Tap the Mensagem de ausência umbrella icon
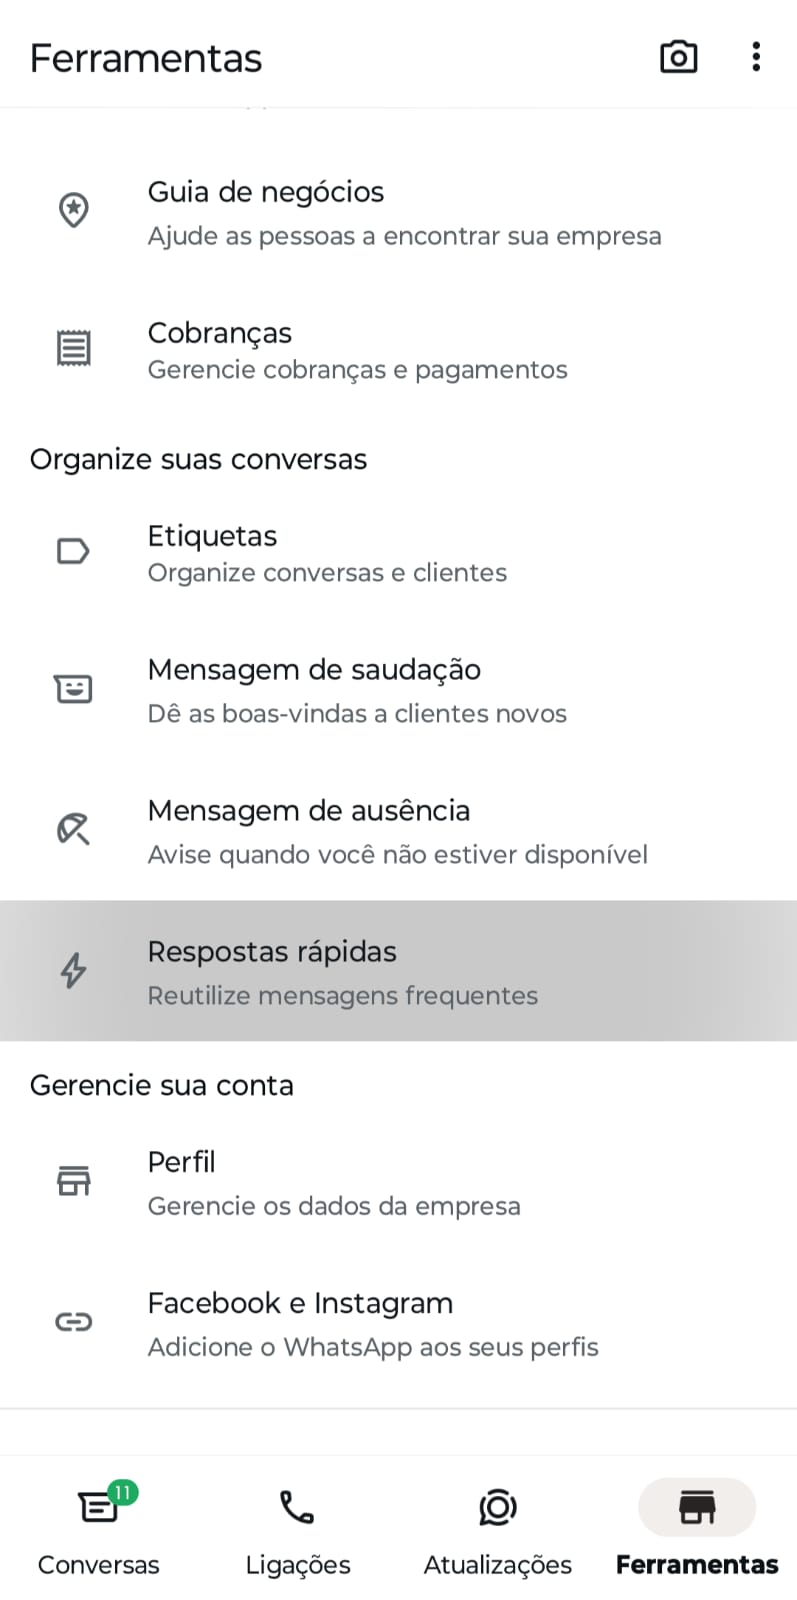Image resolution: width=797 pixels, height=1600 pixels. click(73, 829)
